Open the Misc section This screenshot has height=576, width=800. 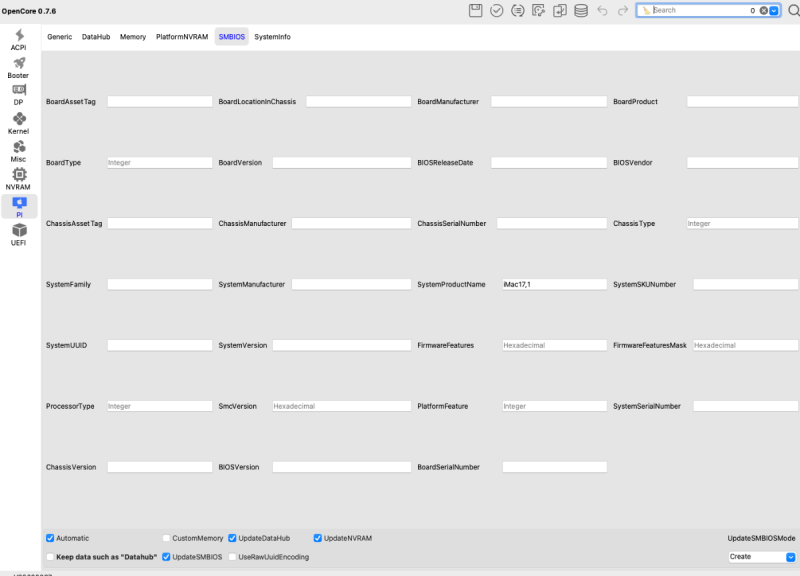point(19,152)
